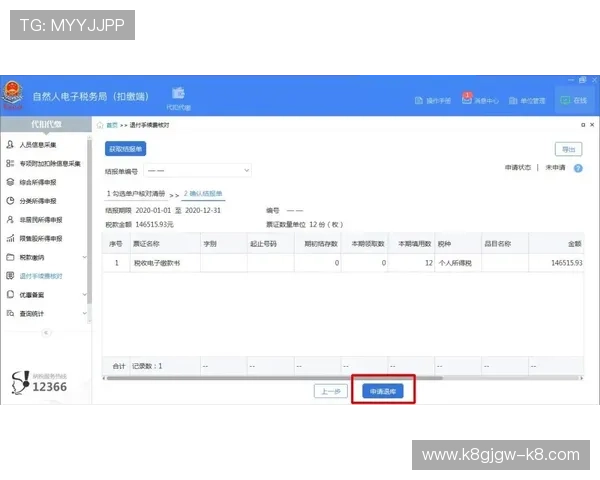This screenshot has width=600, height=480.
Task: Click the 记录数：1 summary text
Action: (x=147, y=366)
